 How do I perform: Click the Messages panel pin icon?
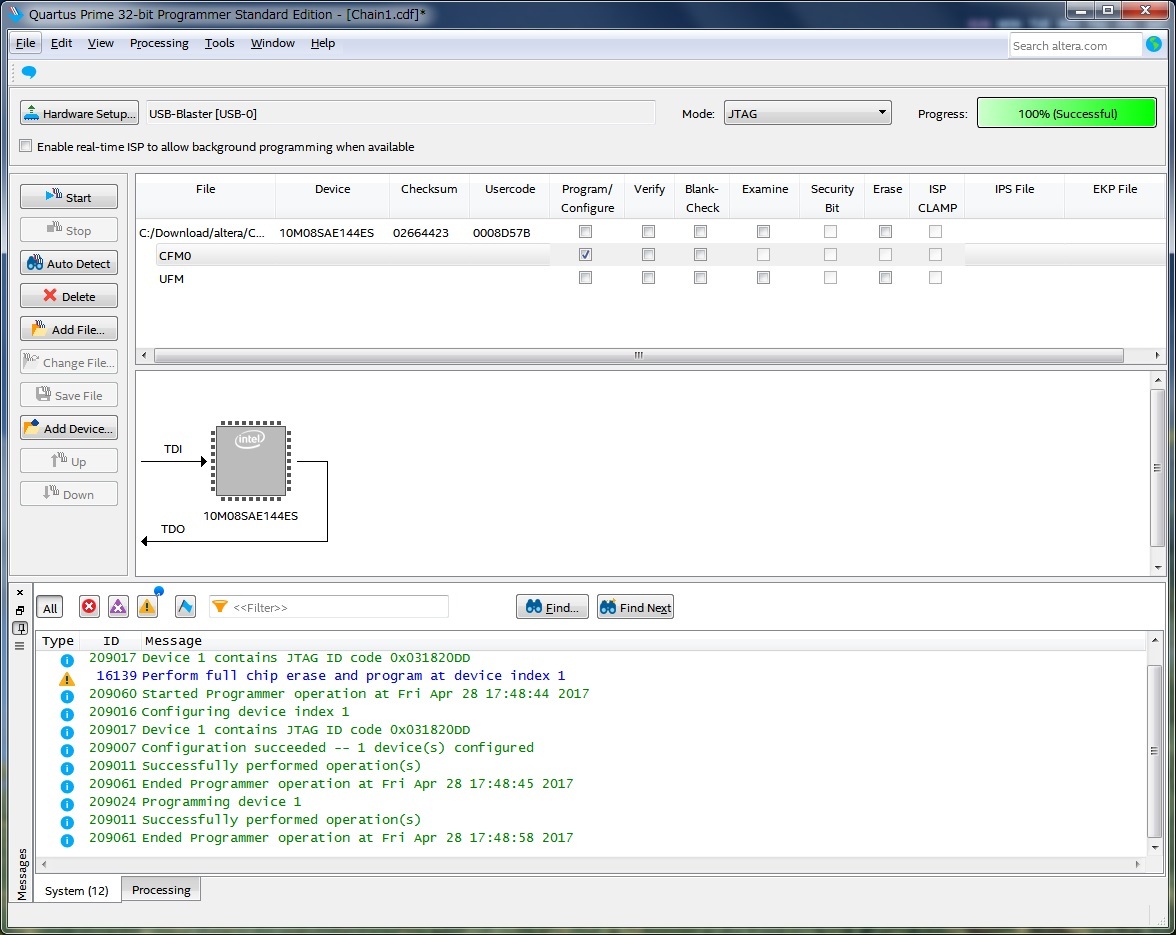click(x=20, y=628)
